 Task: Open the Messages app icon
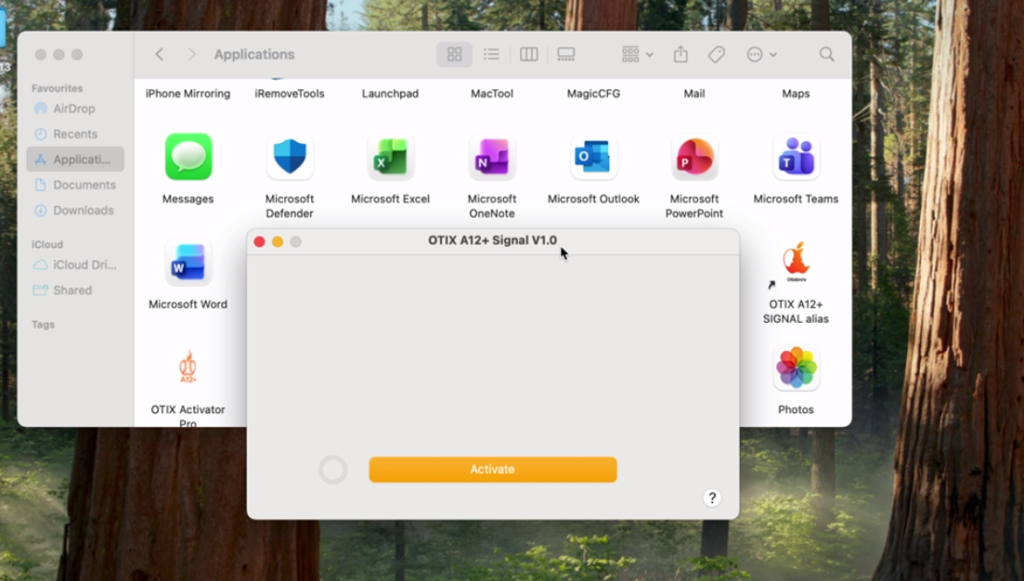[x=188, y=158]
